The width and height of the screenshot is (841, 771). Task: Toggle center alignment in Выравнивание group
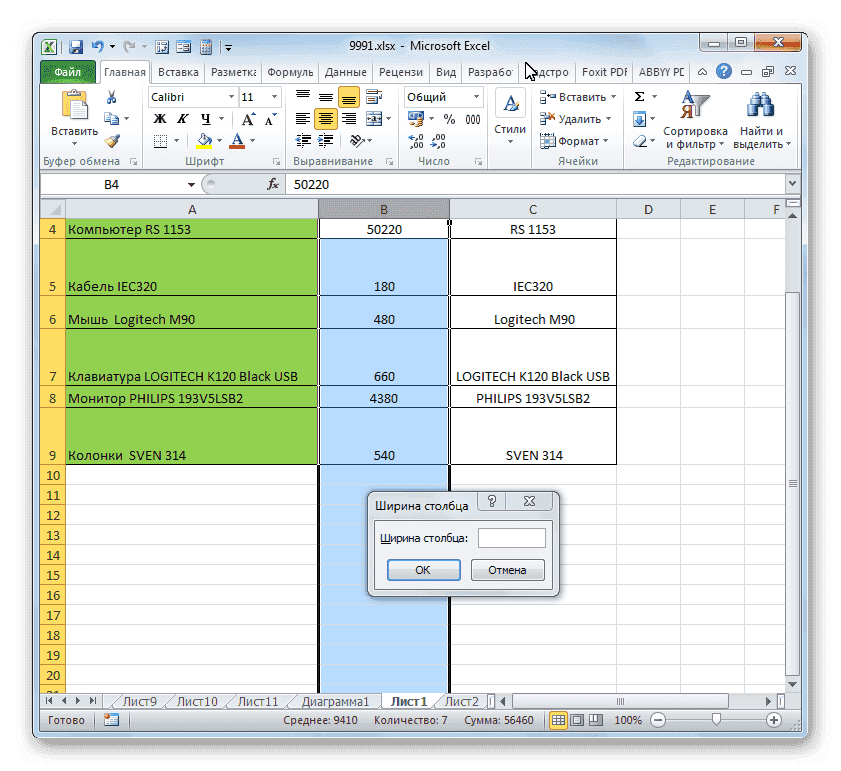pyautogui.click(x=325, y=118)
